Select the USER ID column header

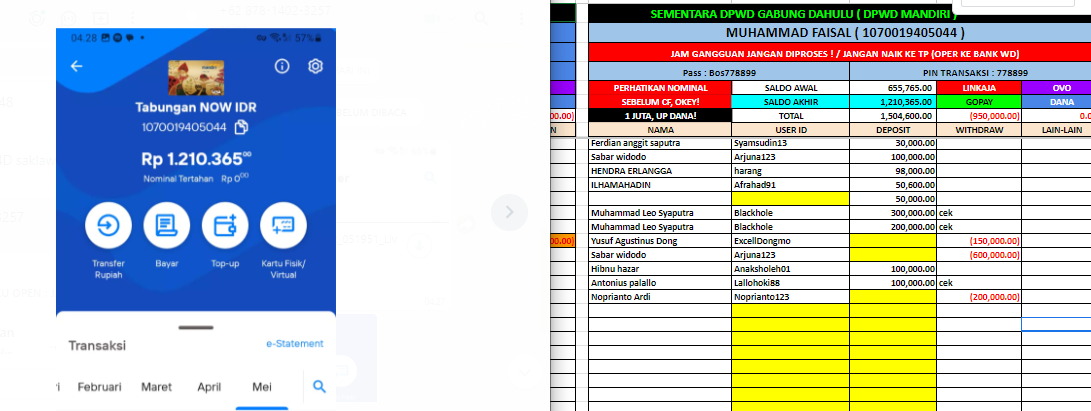click(x=790, y=130)
